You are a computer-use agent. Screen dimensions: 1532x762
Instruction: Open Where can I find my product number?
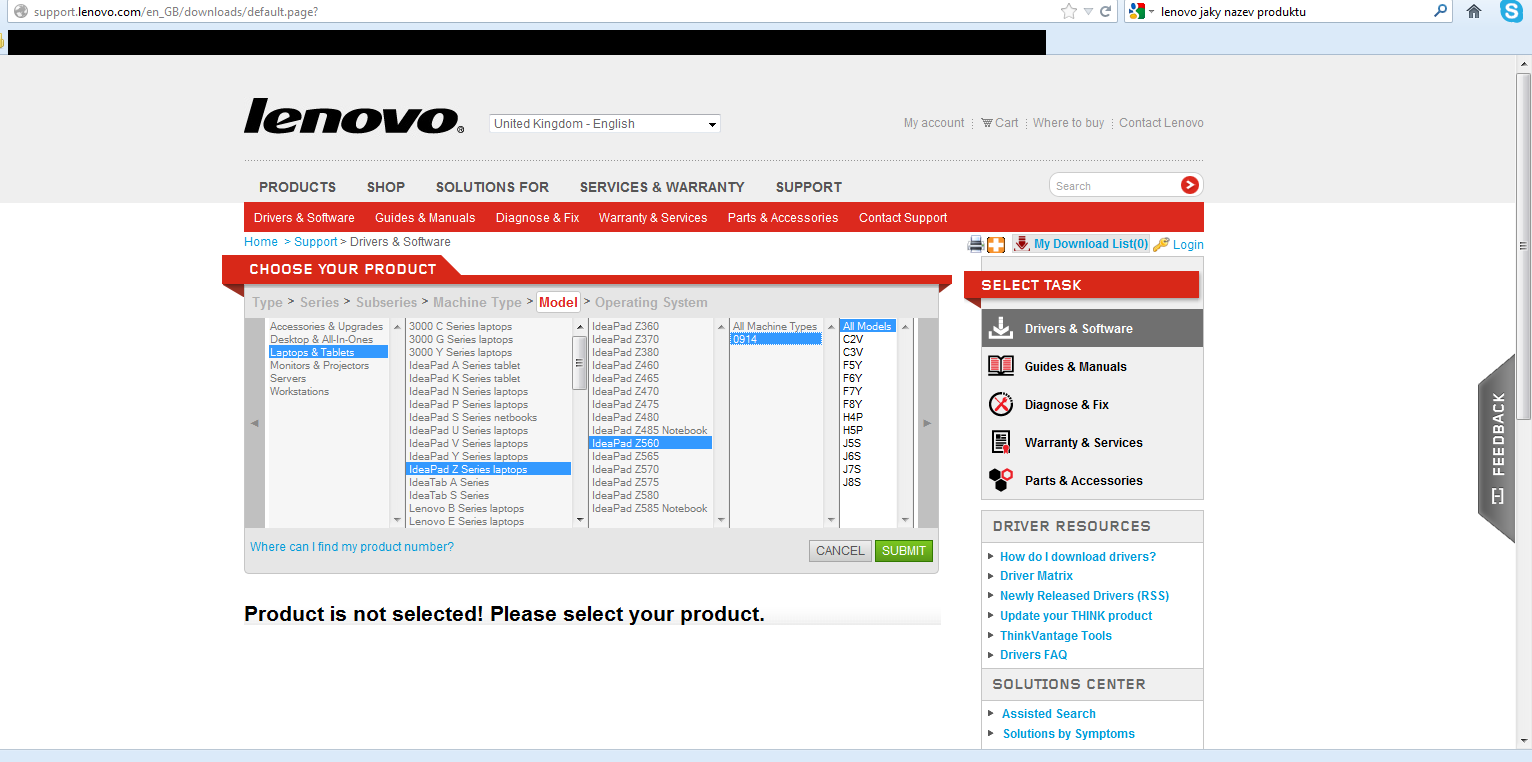click(352, 547)
